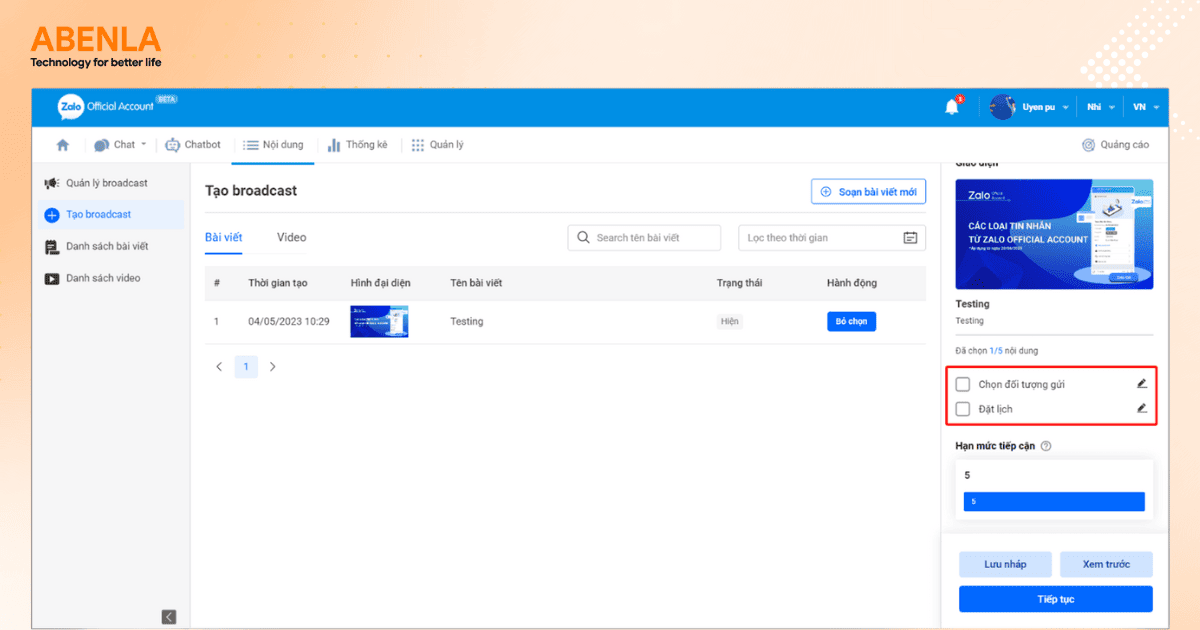The height and width of the screenshot is (630, 1200).
Task: Click the Search tên bài viết field
Action: [644, 238]
